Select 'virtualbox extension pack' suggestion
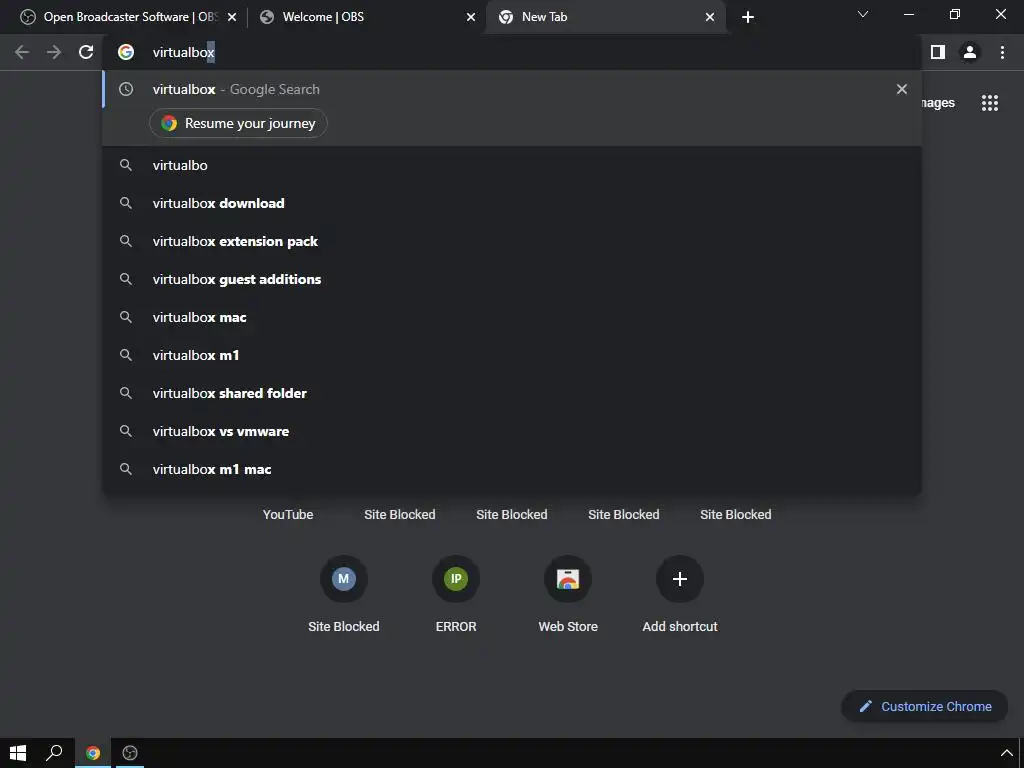The width and height of the screenshot is (1024, 768). point(512,241)
